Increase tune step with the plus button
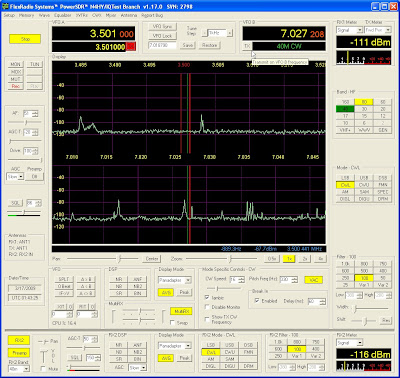Viewport: 400px width, 378px height. (230, 33)
